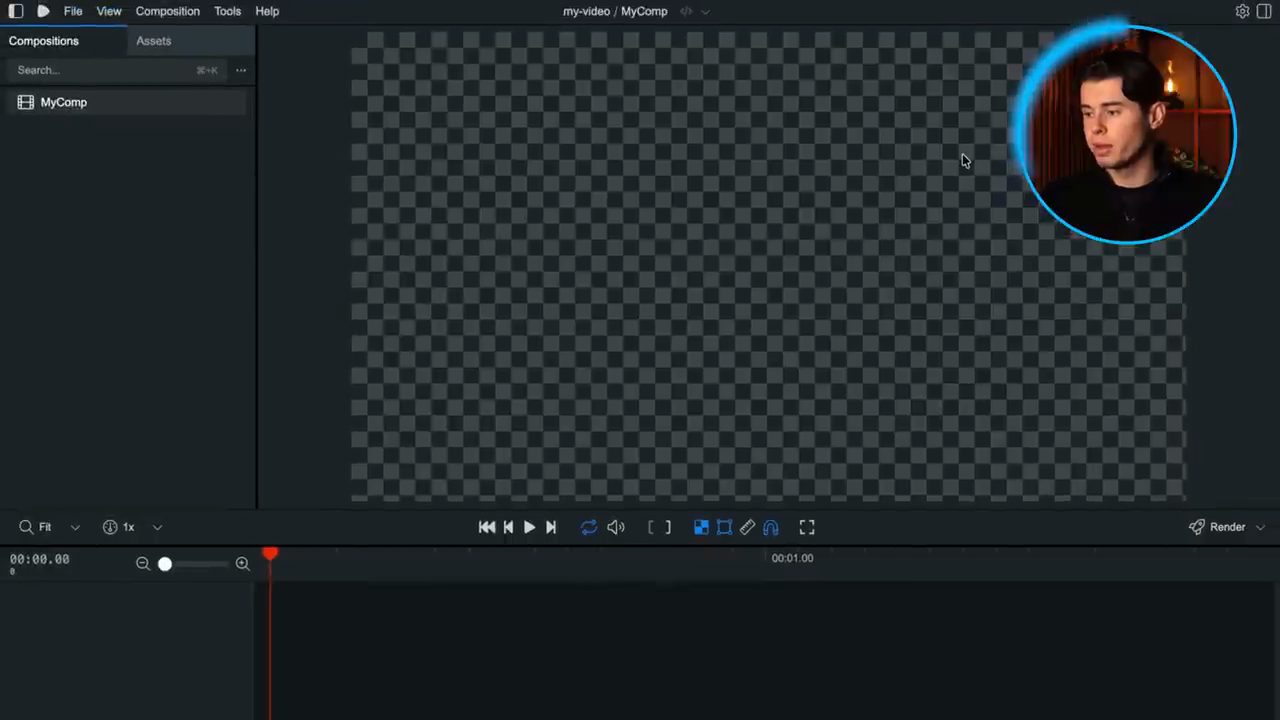
Task: Click the Render button
Action: coord(1217,527)
